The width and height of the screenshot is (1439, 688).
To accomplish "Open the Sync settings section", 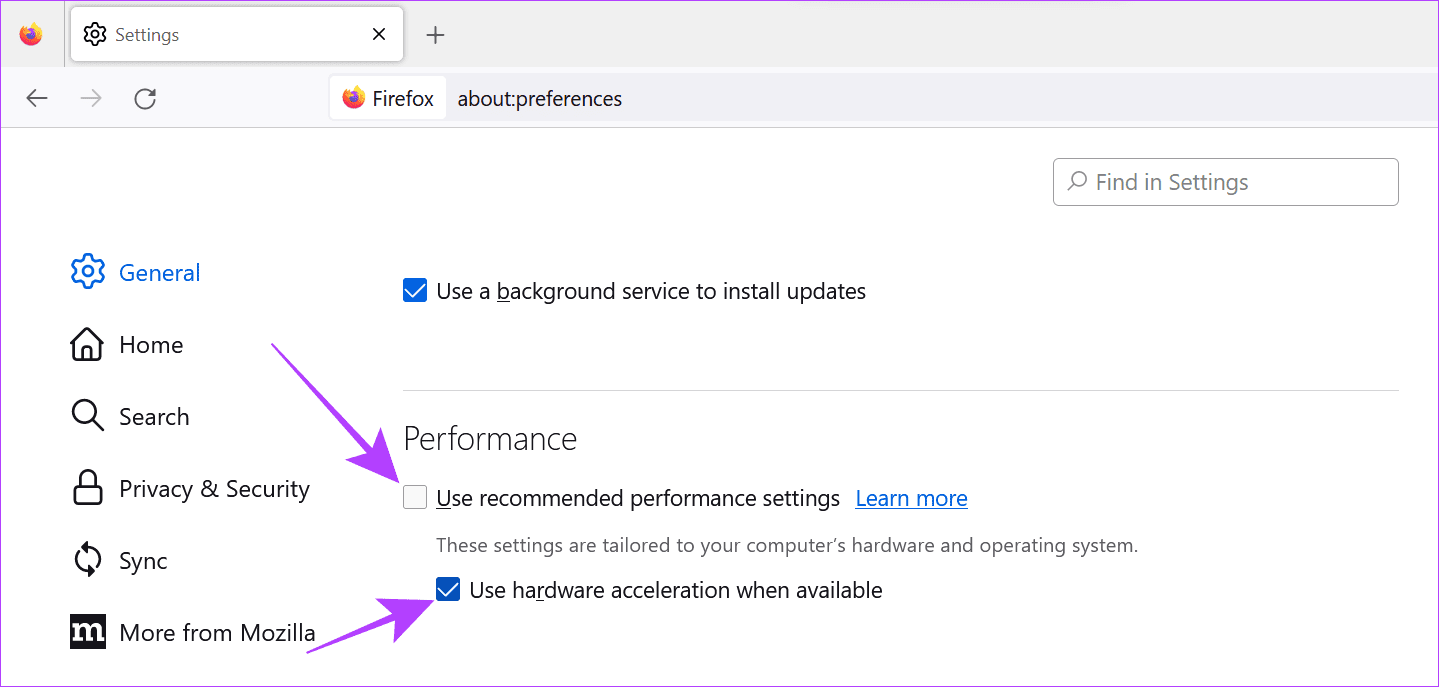I will coord(143,560).
